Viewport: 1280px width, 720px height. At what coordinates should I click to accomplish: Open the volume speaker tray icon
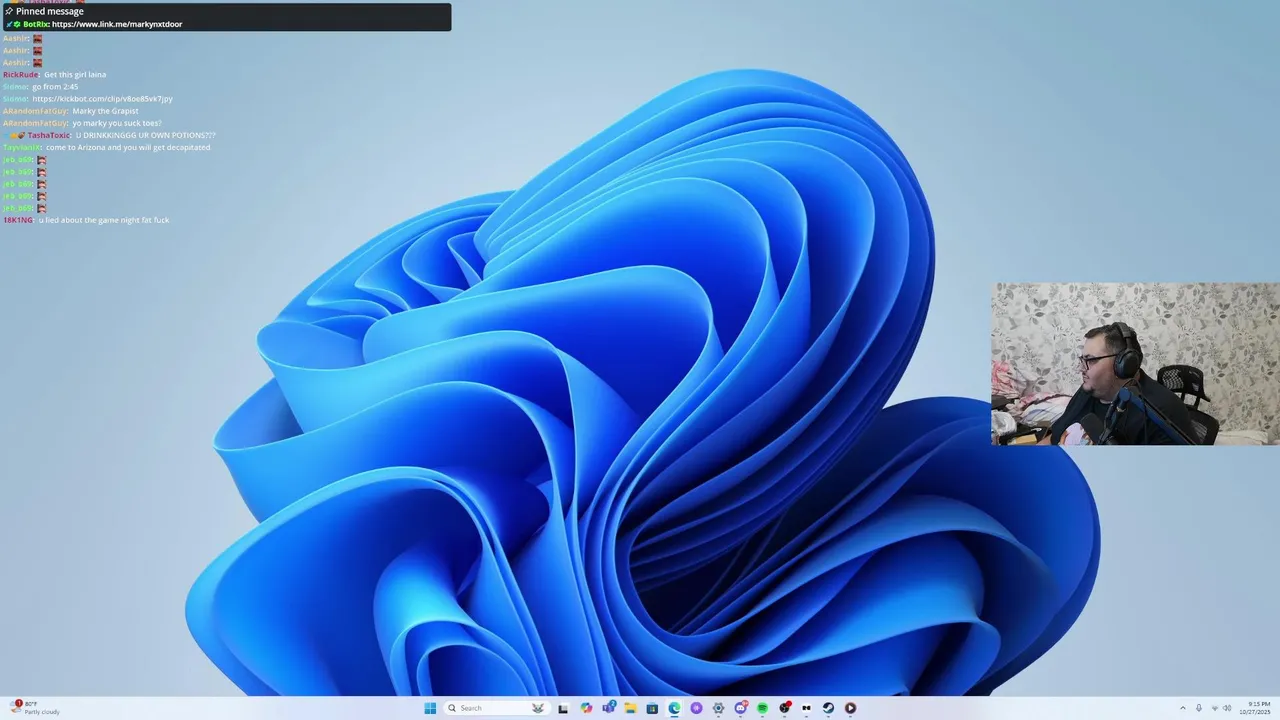click(x=1227, y=708)
